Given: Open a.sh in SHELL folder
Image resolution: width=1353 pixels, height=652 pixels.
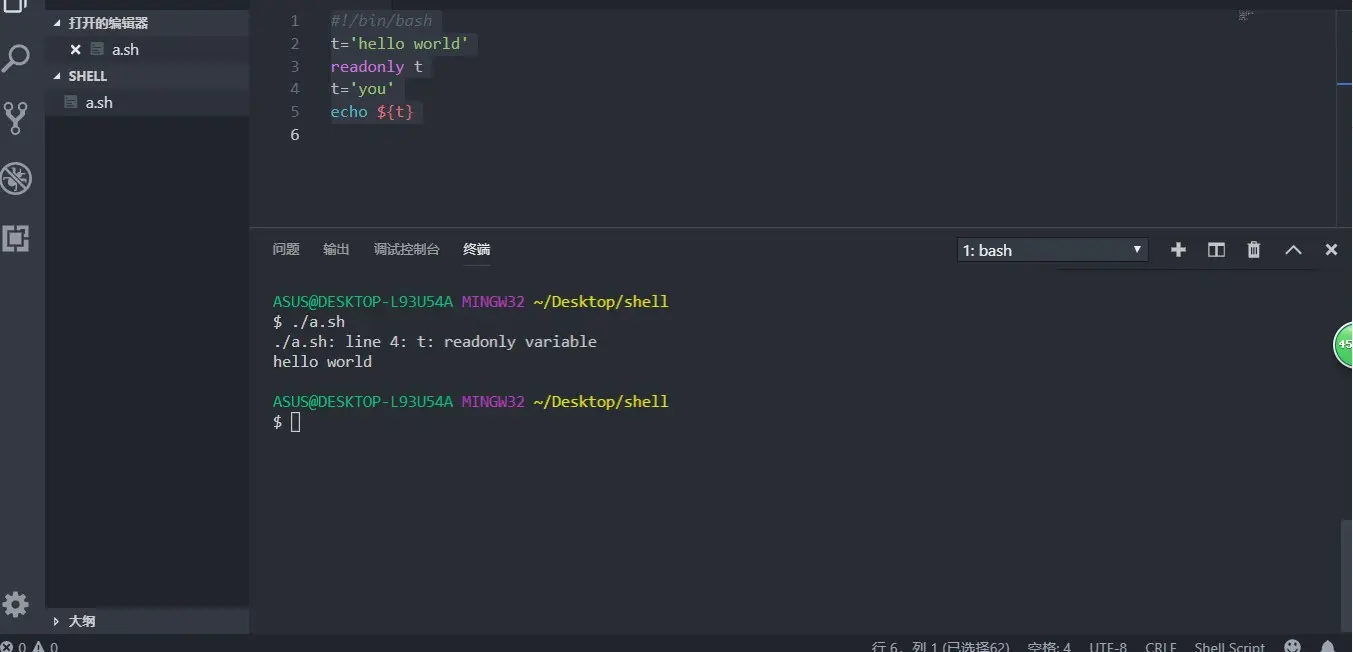Looking at the screenshot, I should pyautogui.click(x=147, y=102).
